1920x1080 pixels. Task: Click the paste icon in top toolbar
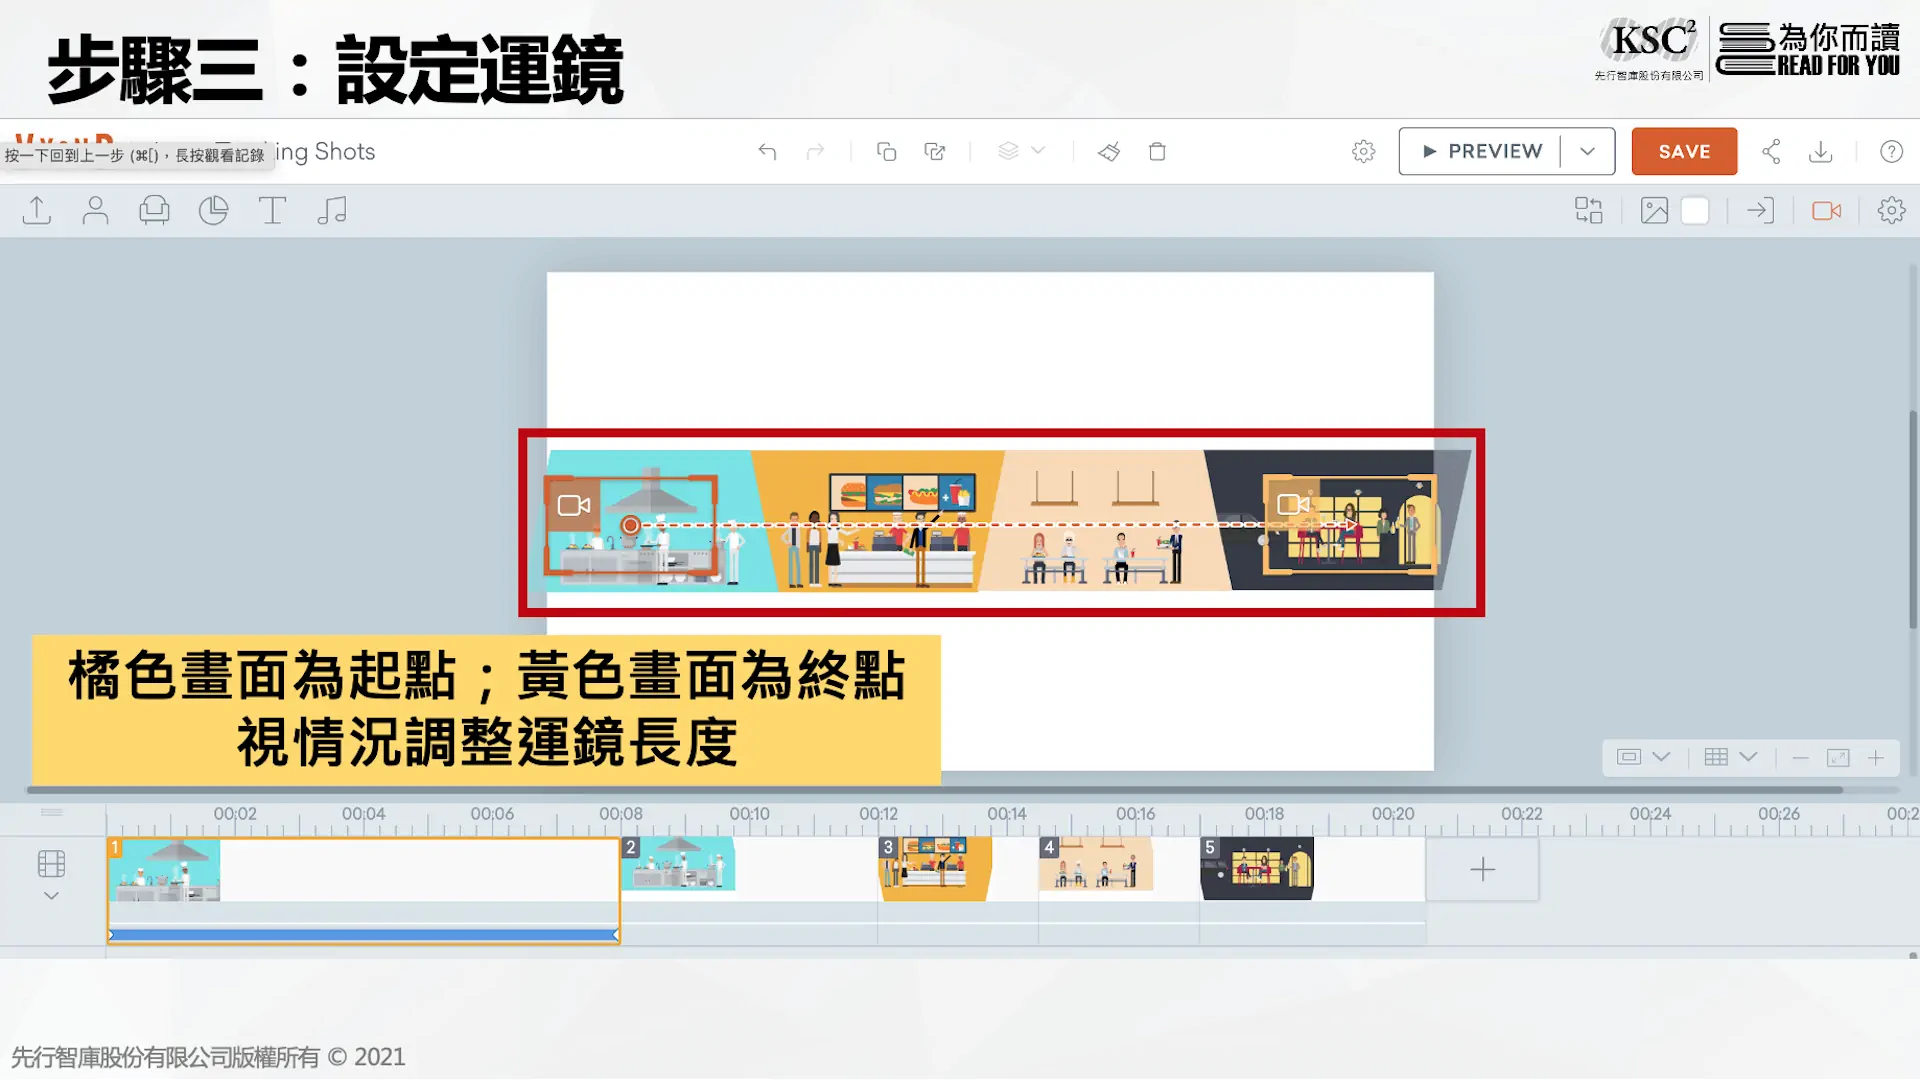click(x=935, y=151)
